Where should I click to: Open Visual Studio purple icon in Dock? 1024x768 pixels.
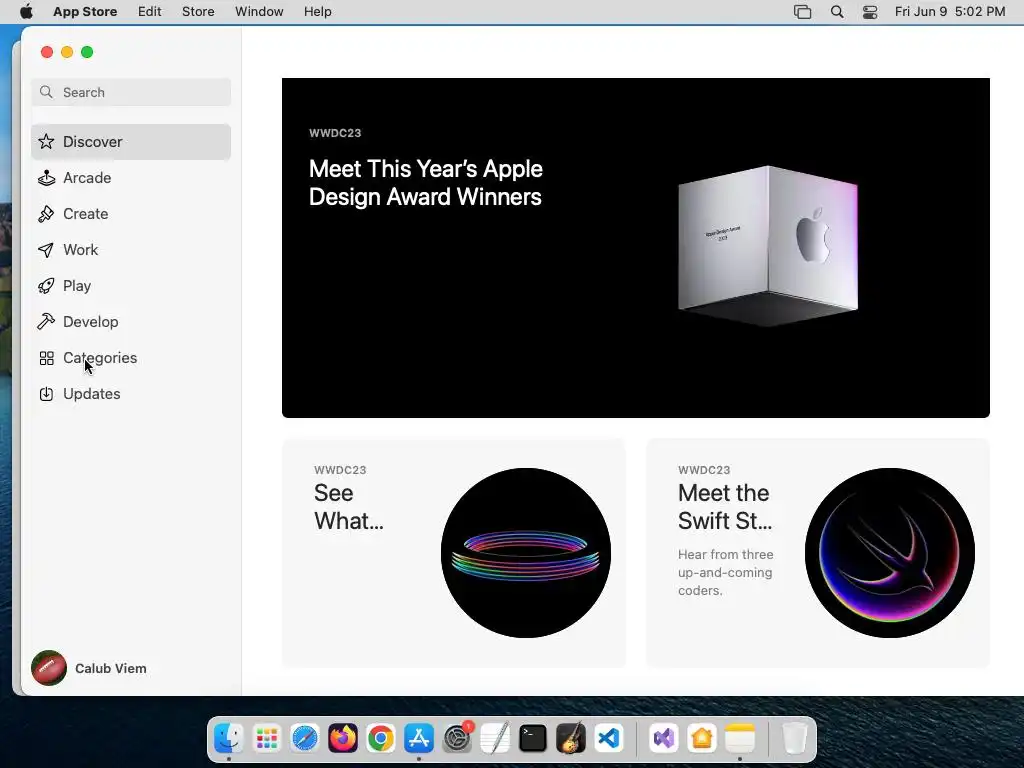tap(664, 739)
